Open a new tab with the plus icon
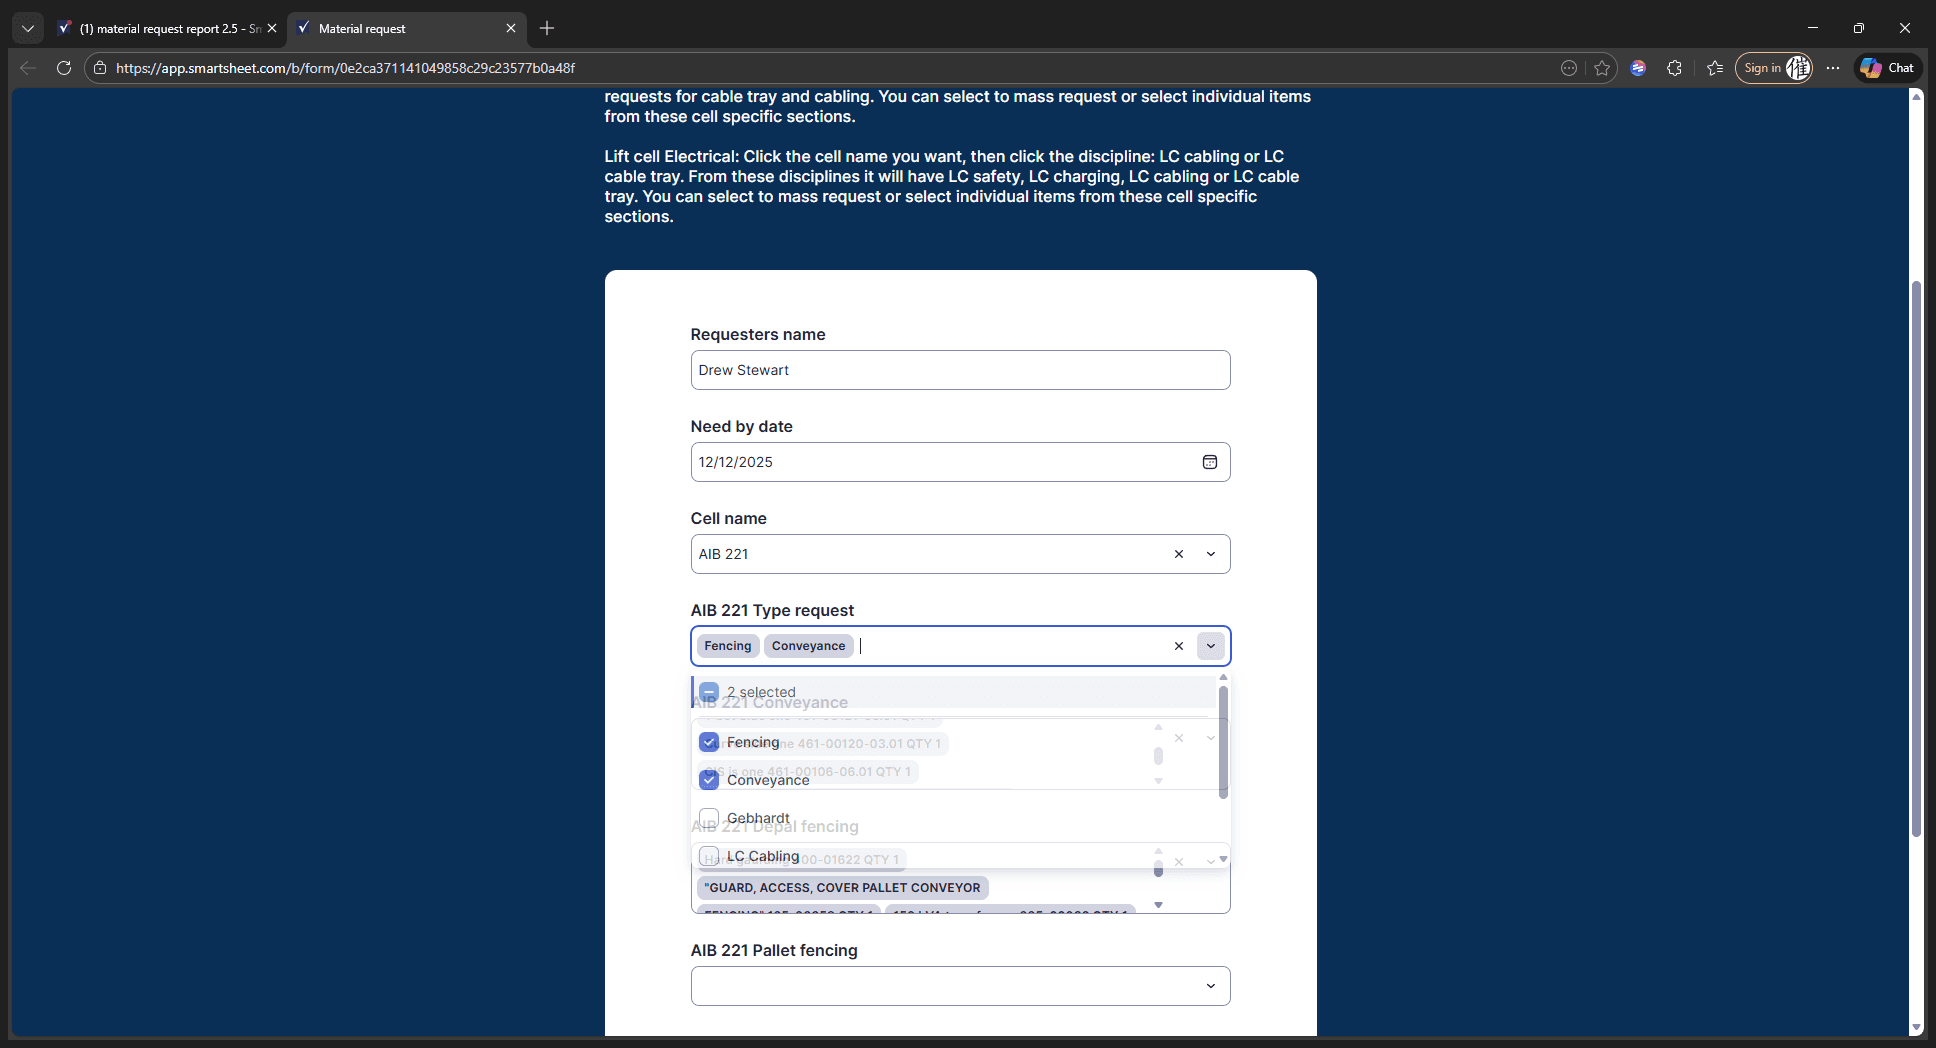Screen dimensions: 1936x1048 click(x=547, y=28)
